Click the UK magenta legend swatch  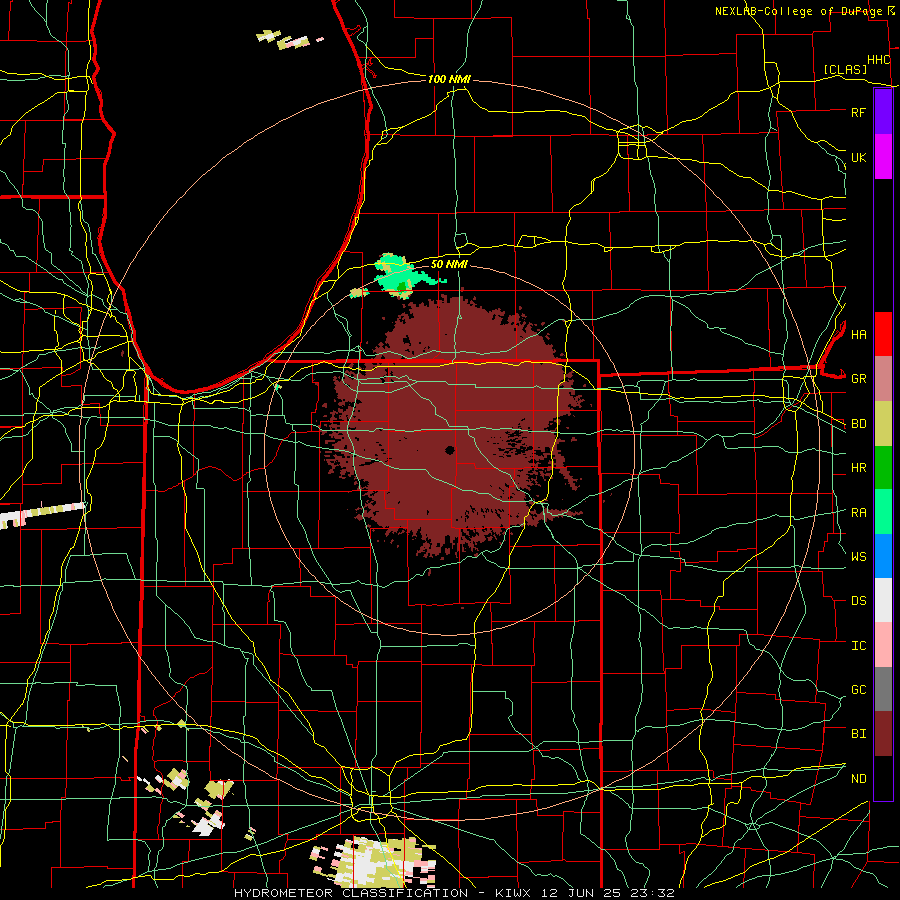tap(883, 157)
